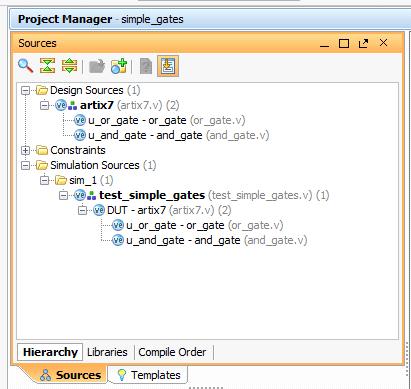Click the Simulation Sources folder icon
This screenshot has width=411, height=389.
click(42, 165)
